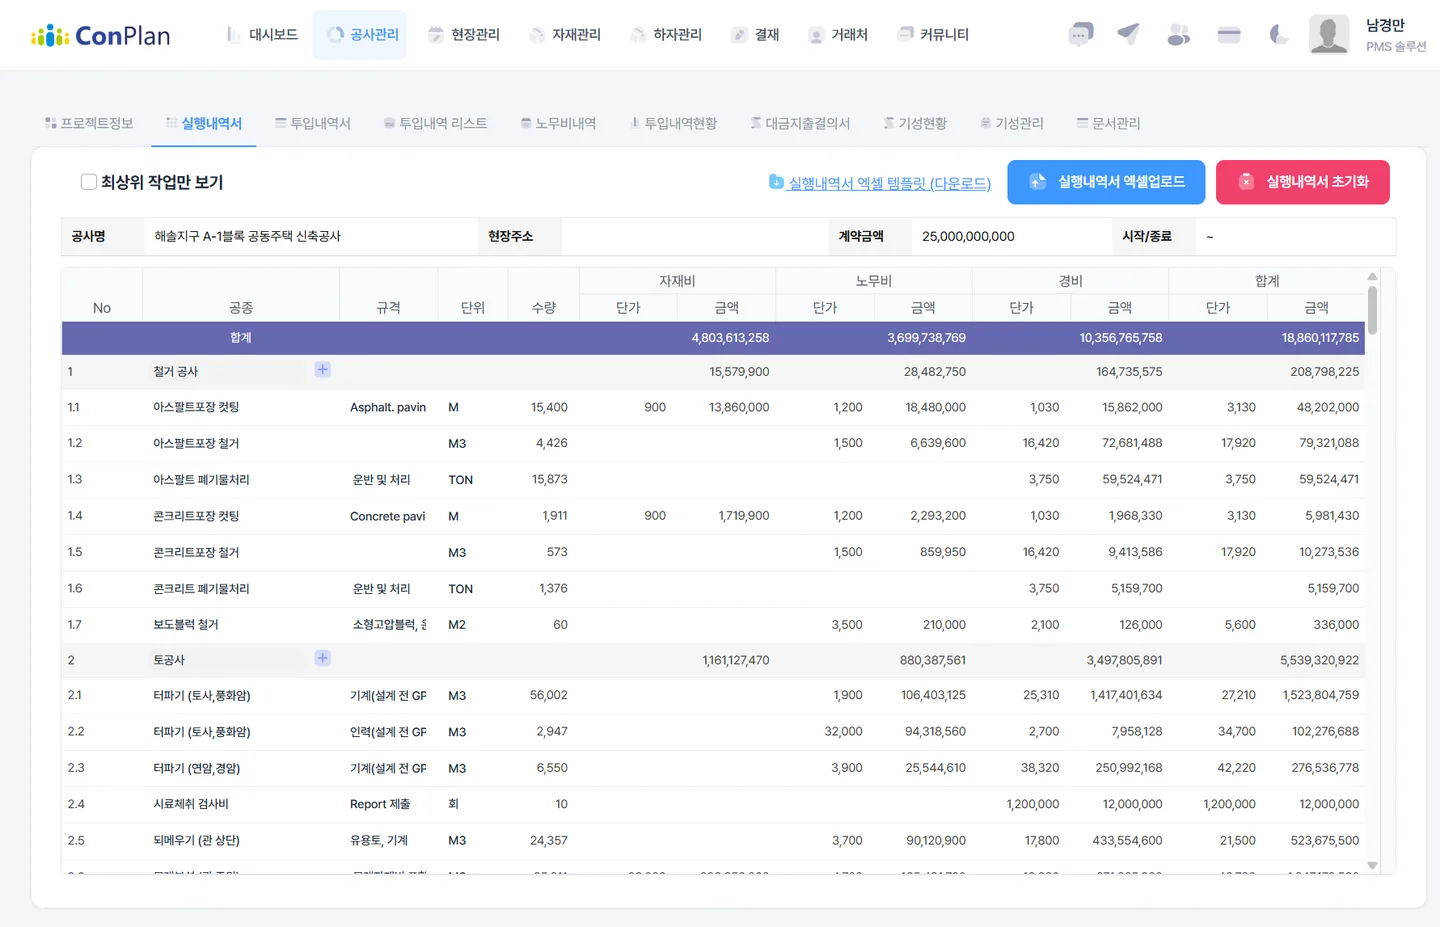Click 실행내역서 초기화 button
The image size is (1440, 927).
[1303, 182]
